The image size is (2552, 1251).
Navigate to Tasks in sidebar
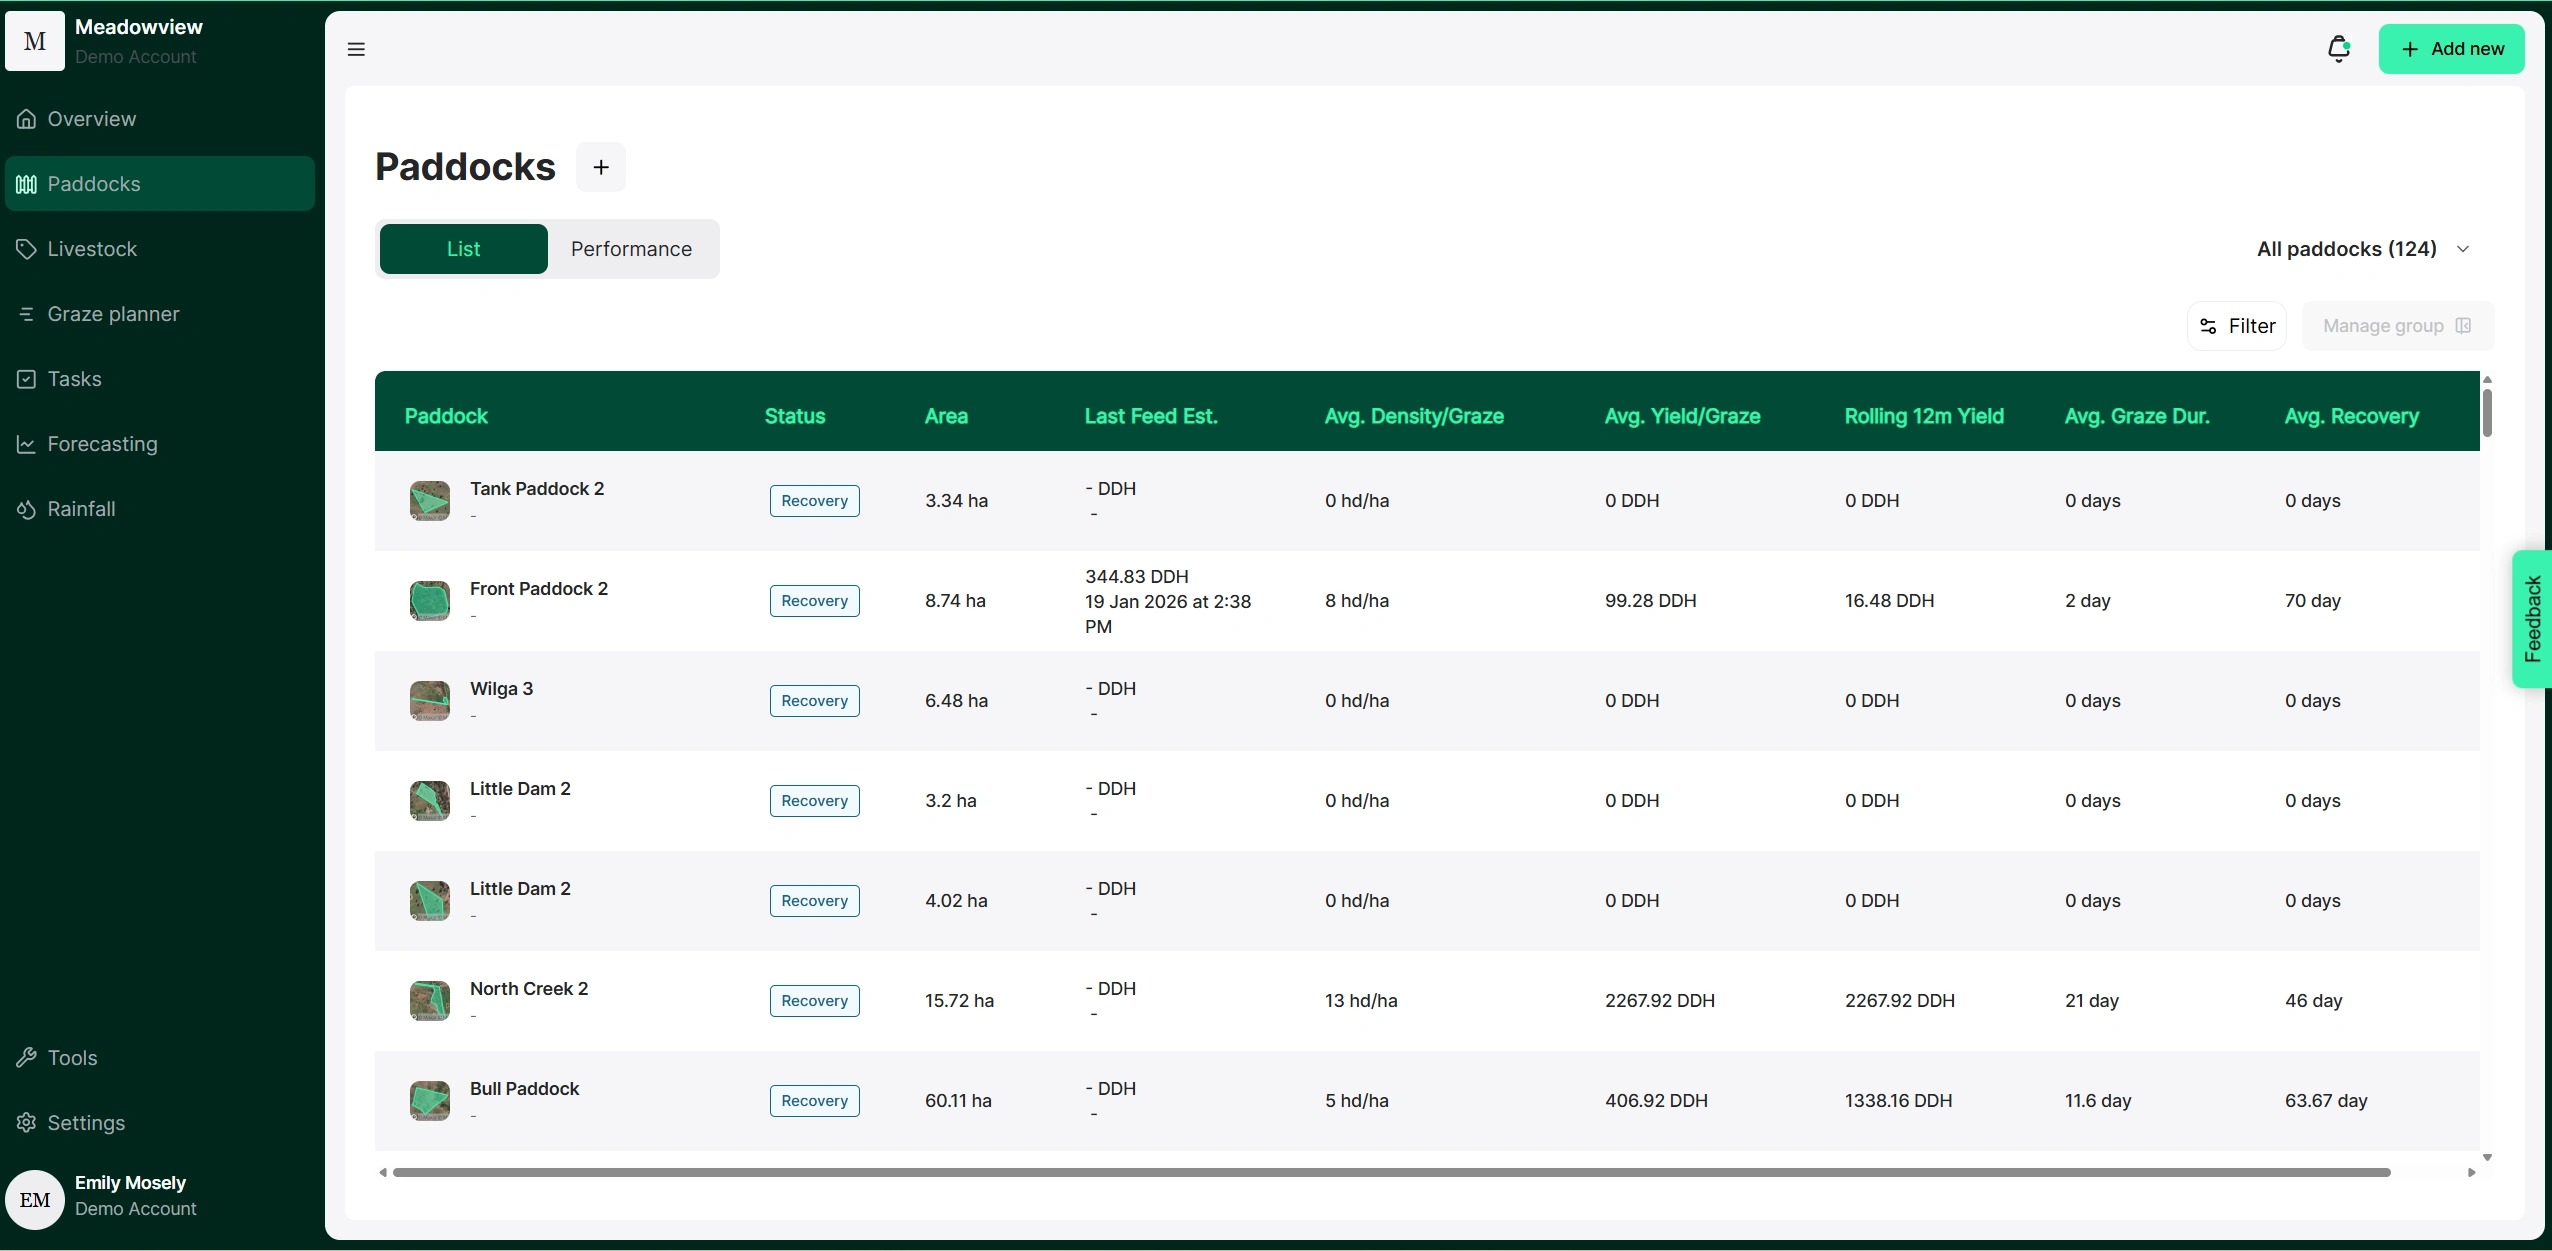pyautogui.click(x=74, y=379)
